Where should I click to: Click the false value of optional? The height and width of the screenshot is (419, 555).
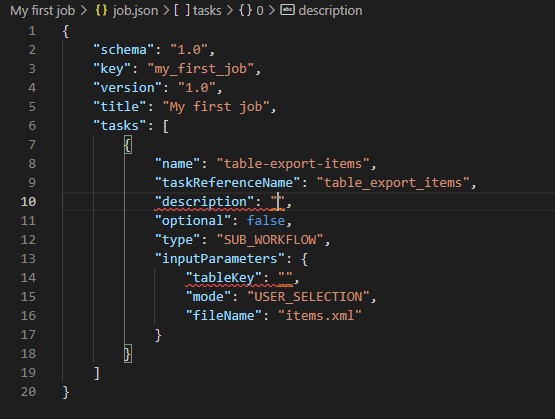(x=266, y=221)
